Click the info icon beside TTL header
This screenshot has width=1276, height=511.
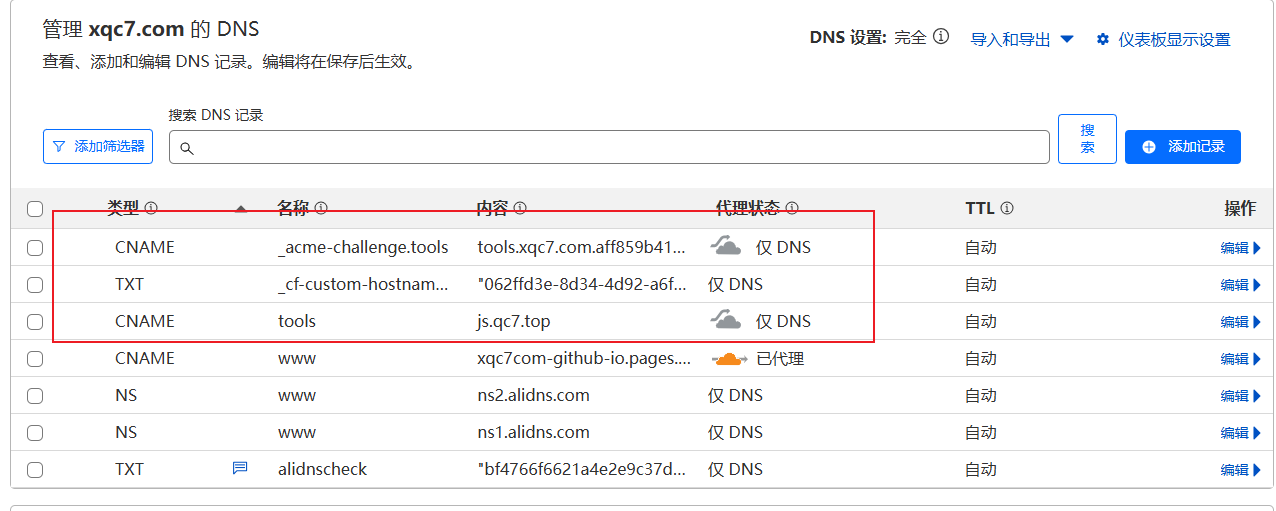[1007, 208]
